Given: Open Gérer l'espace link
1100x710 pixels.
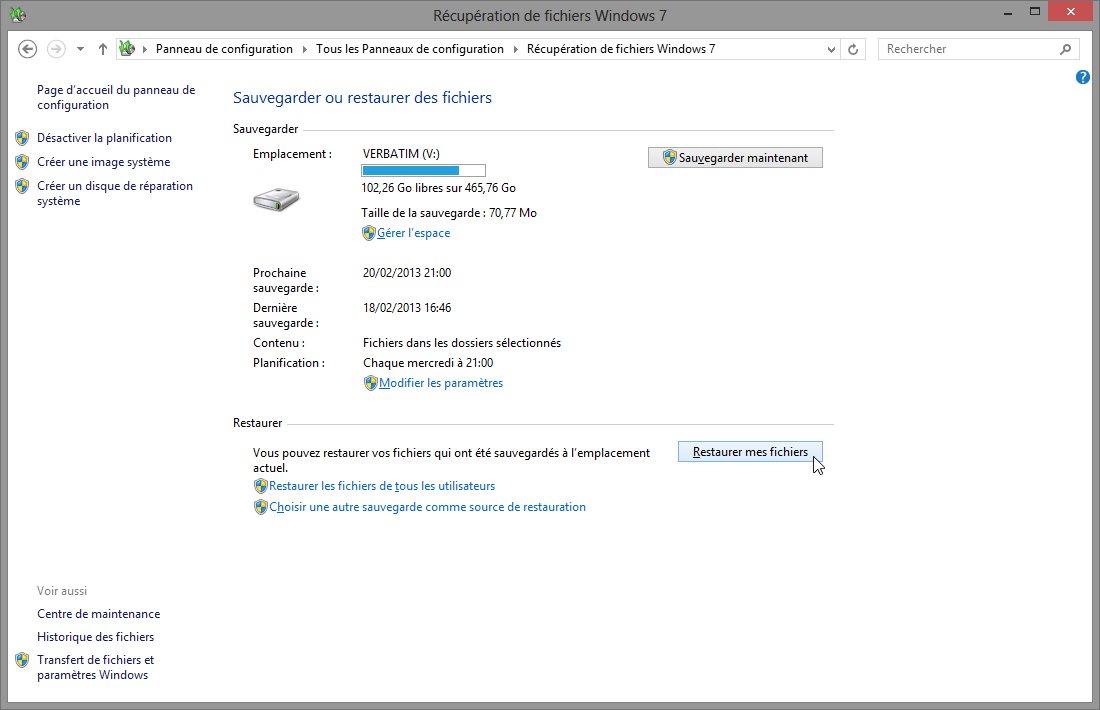Looking at the screenshot, I should tap(414, 233).
